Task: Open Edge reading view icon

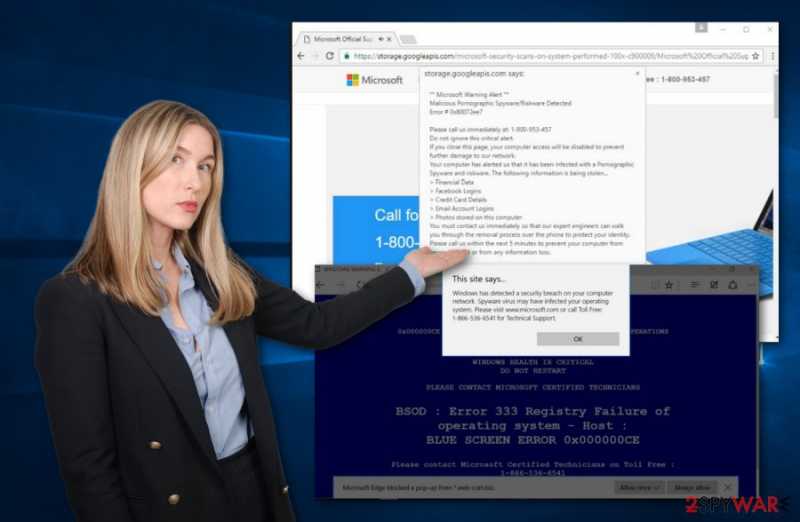Action: [x=655, y=285]
